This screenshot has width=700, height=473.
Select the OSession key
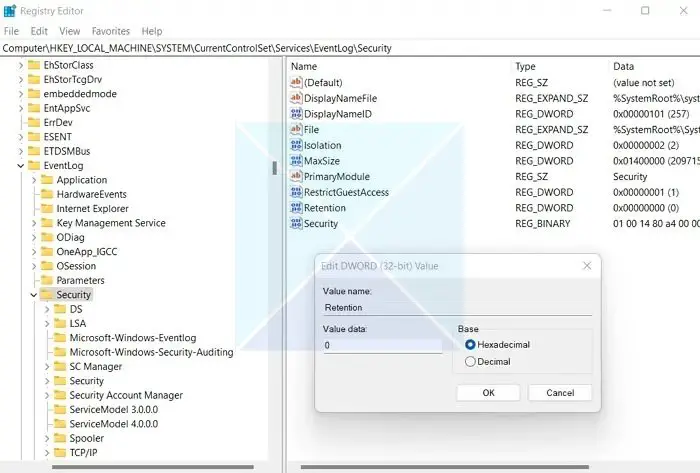pos(76,266)
